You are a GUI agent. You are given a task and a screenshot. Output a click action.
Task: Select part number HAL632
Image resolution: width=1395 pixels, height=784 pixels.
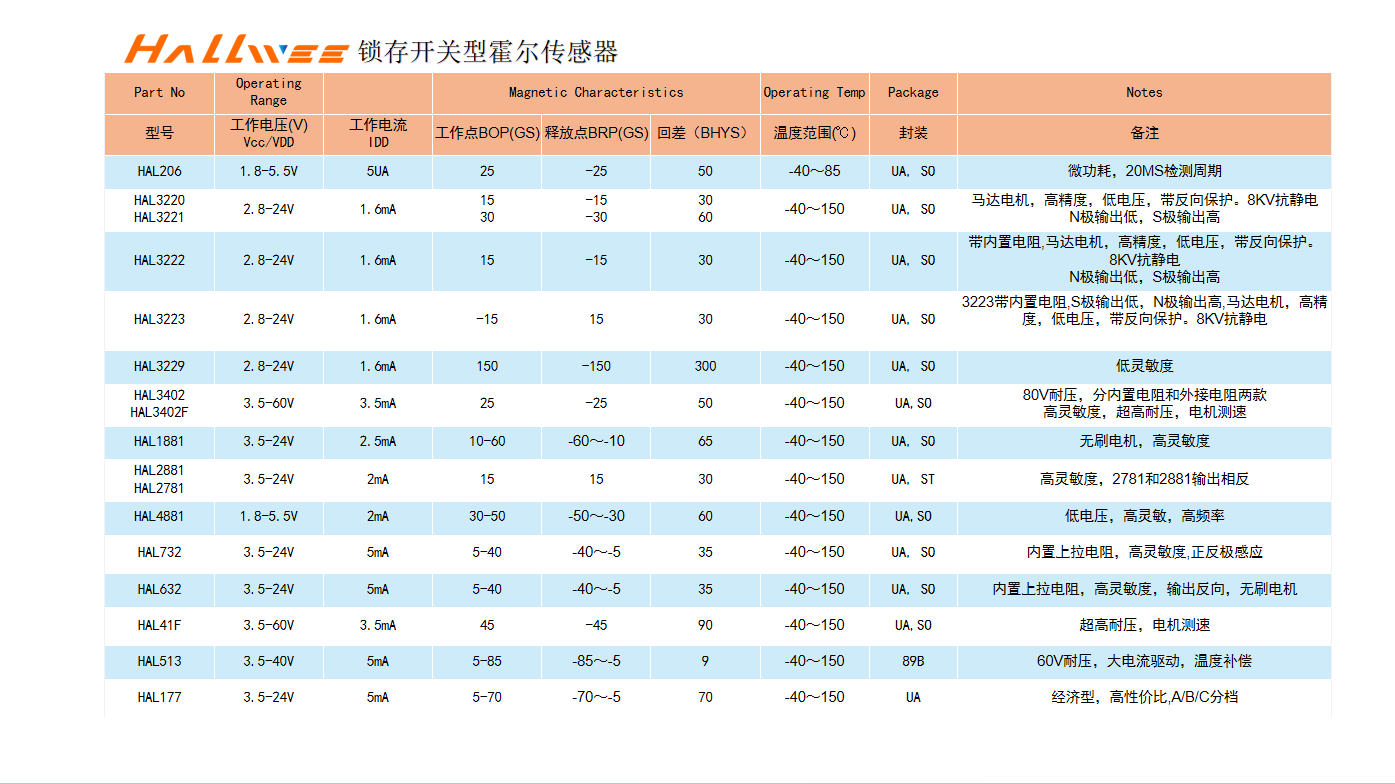point(160,589)
